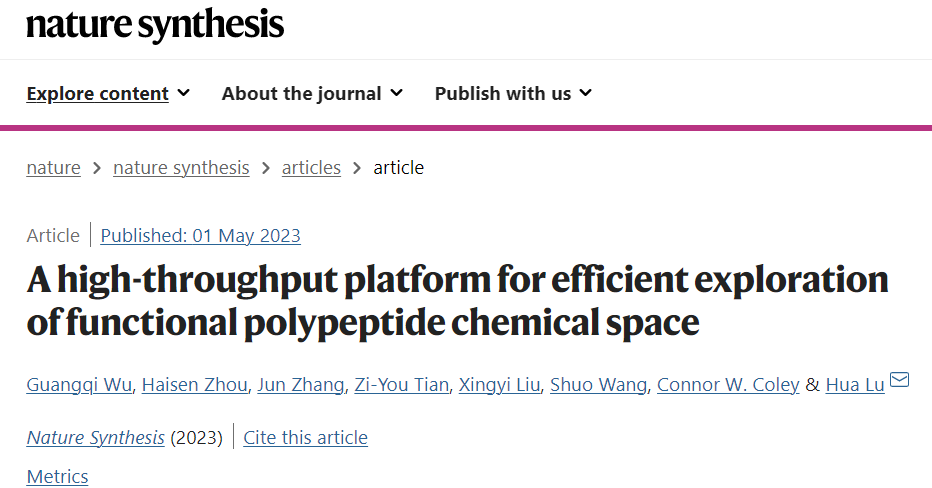932x488 pixels.
Task: Click the nature synthesis logo
Action: click(x=155, y=26)
